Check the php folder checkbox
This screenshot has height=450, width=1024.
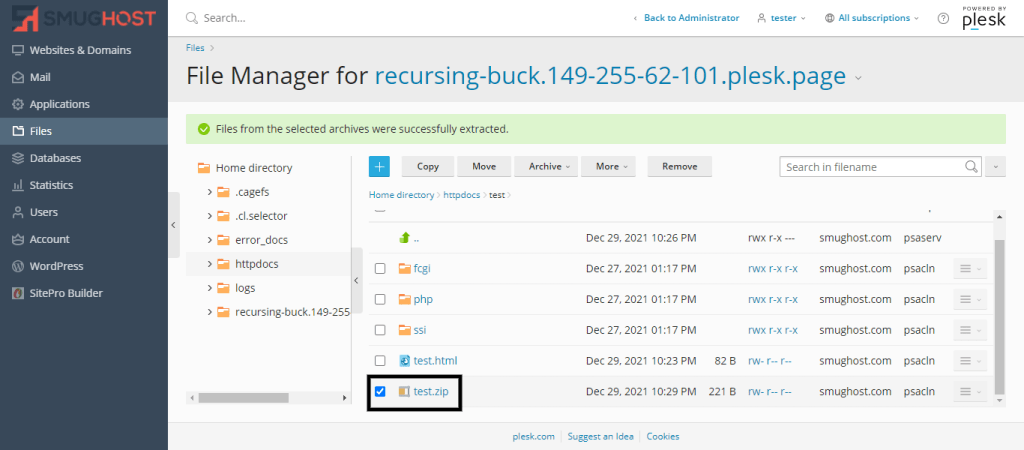click(x=380, y=299)
